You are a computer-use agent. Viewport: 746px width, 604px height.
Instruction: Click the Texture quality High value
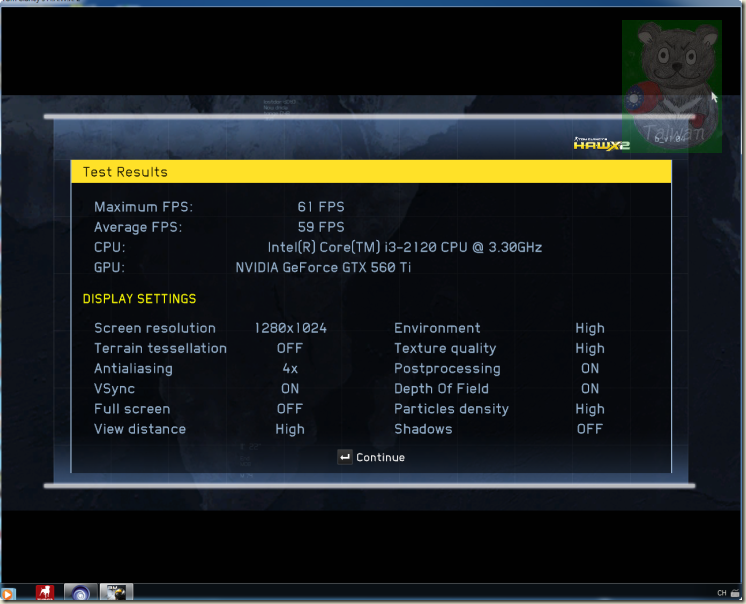point(590,348)
